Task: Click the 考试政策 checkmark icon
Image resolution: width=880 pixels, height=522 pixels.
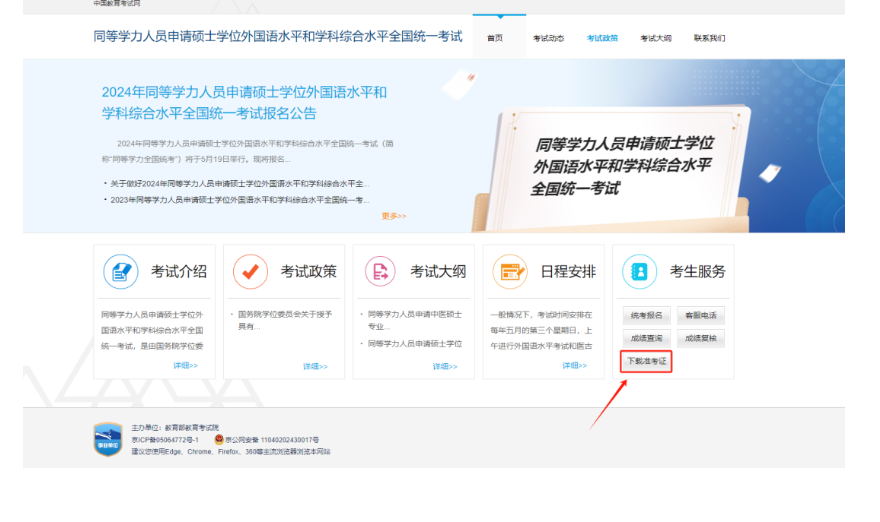Action: (250, 271)
